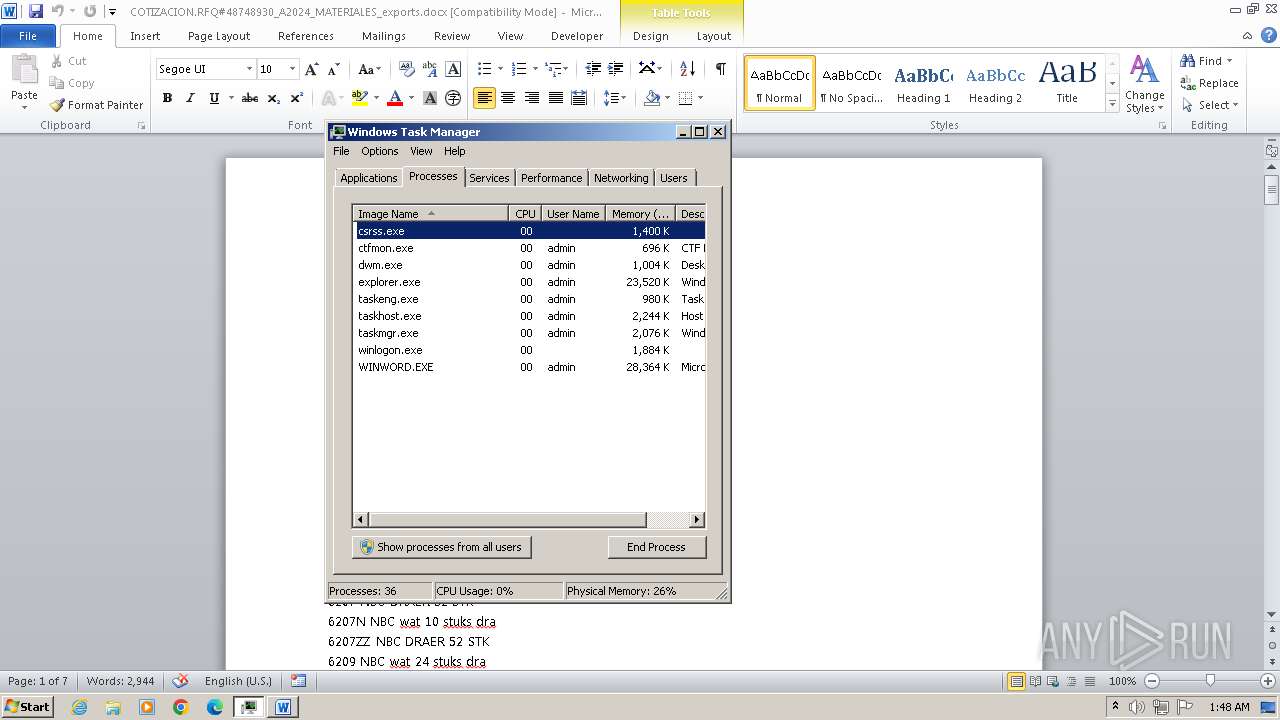Increase paragraph indent
1280x720 pixels.
(616, 69)
